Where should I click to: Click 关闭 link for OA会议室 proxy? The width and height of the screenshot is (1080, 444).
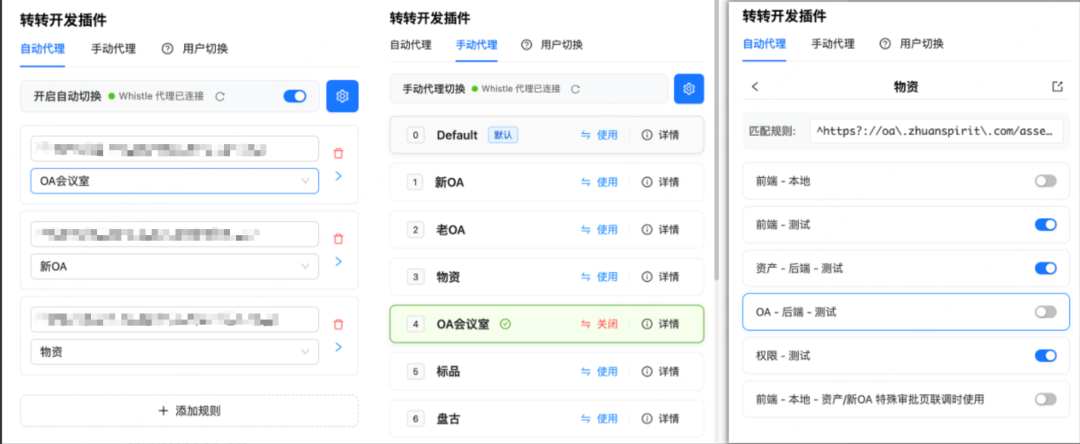click(599, 324)
